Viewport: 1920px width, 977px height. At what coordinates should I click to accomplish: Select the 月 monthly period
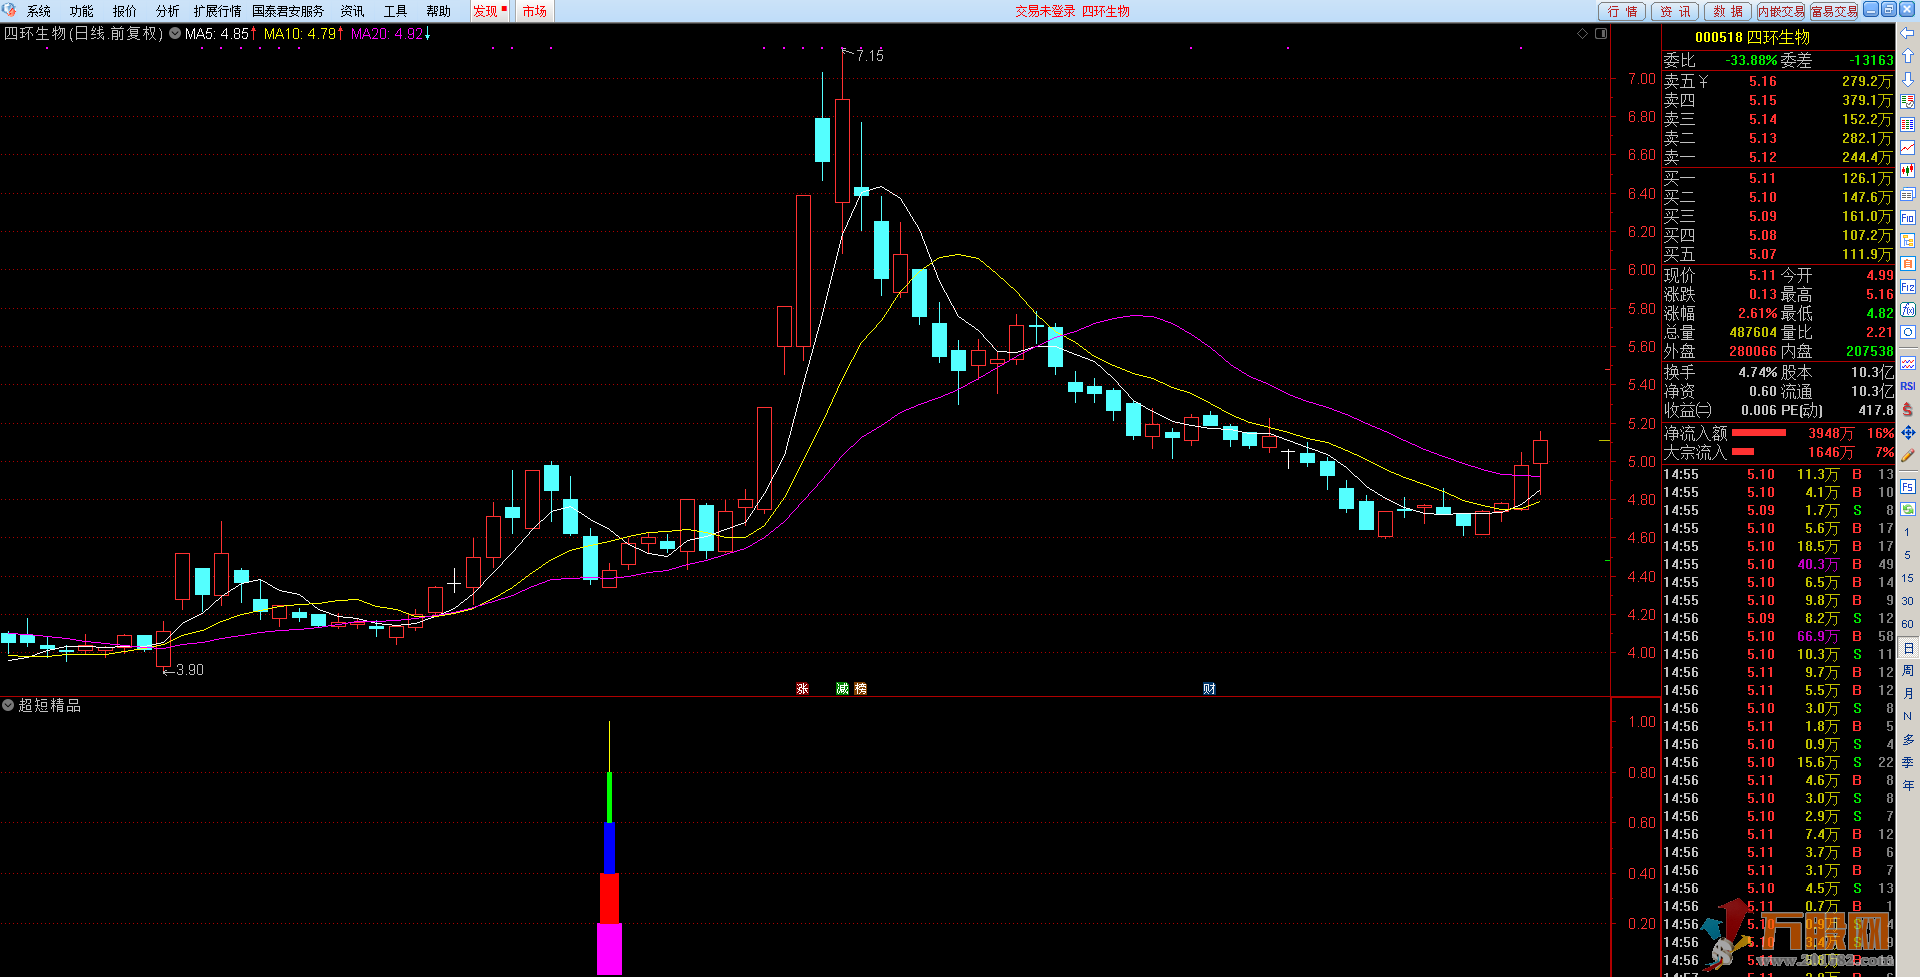pos(1908,694)
